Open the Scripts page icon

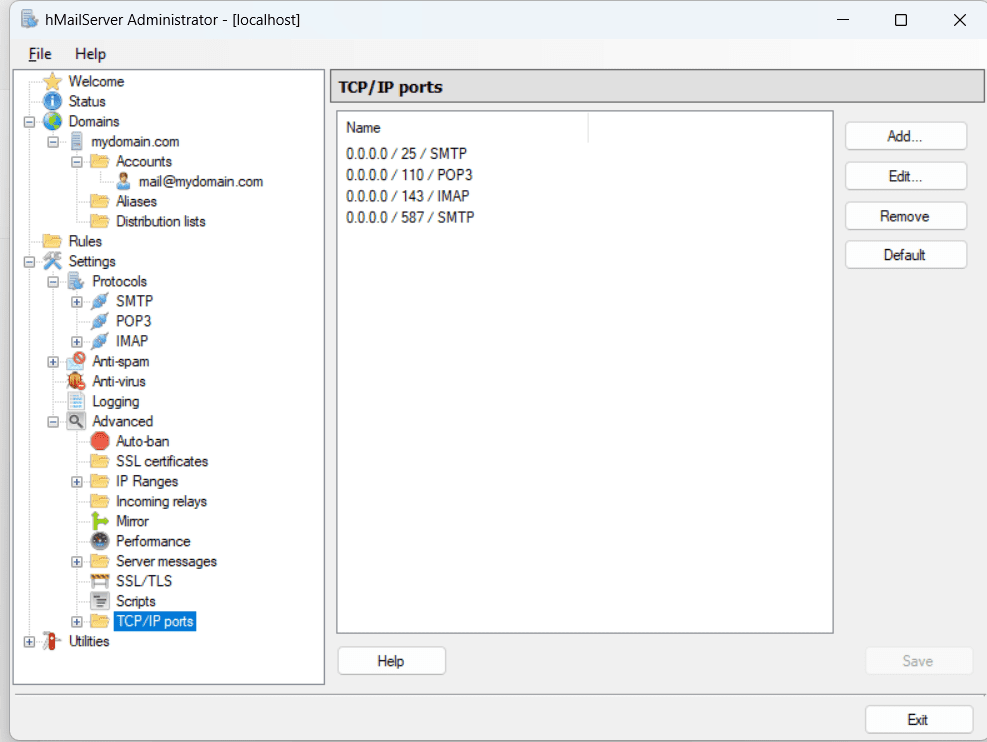pos(101,601)
